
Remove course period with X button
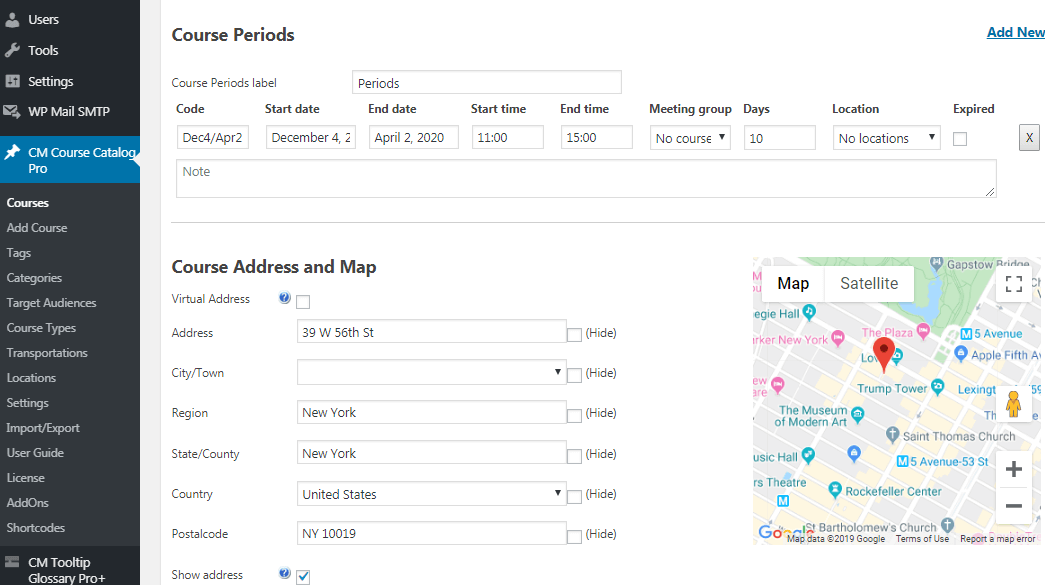click(x=1028, y=138)
